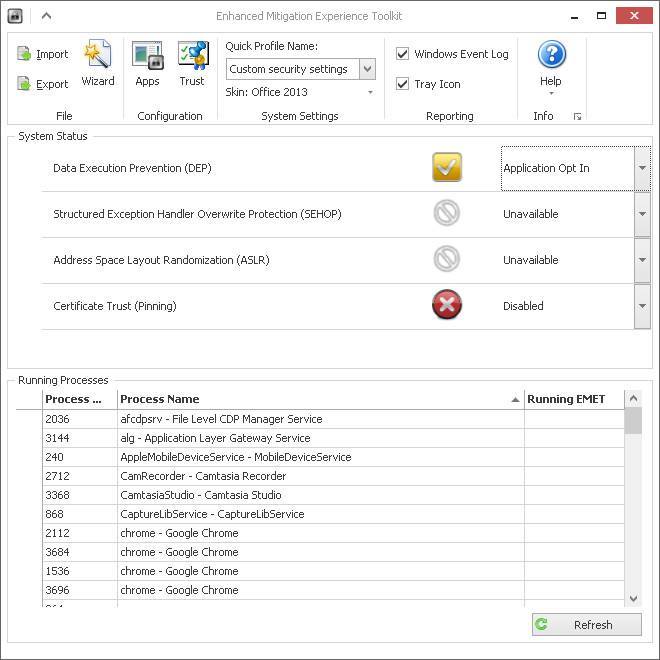Click the SEHOP unavailable status icon

(447, 213)
